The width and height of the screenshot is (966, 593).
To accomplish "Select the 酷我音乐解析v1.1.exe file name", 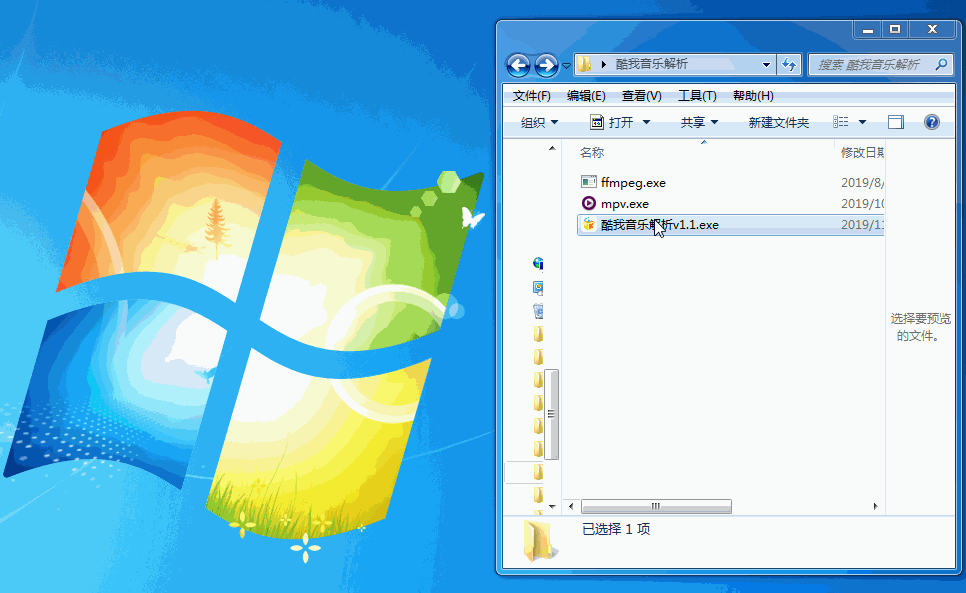I will (660, 225).
